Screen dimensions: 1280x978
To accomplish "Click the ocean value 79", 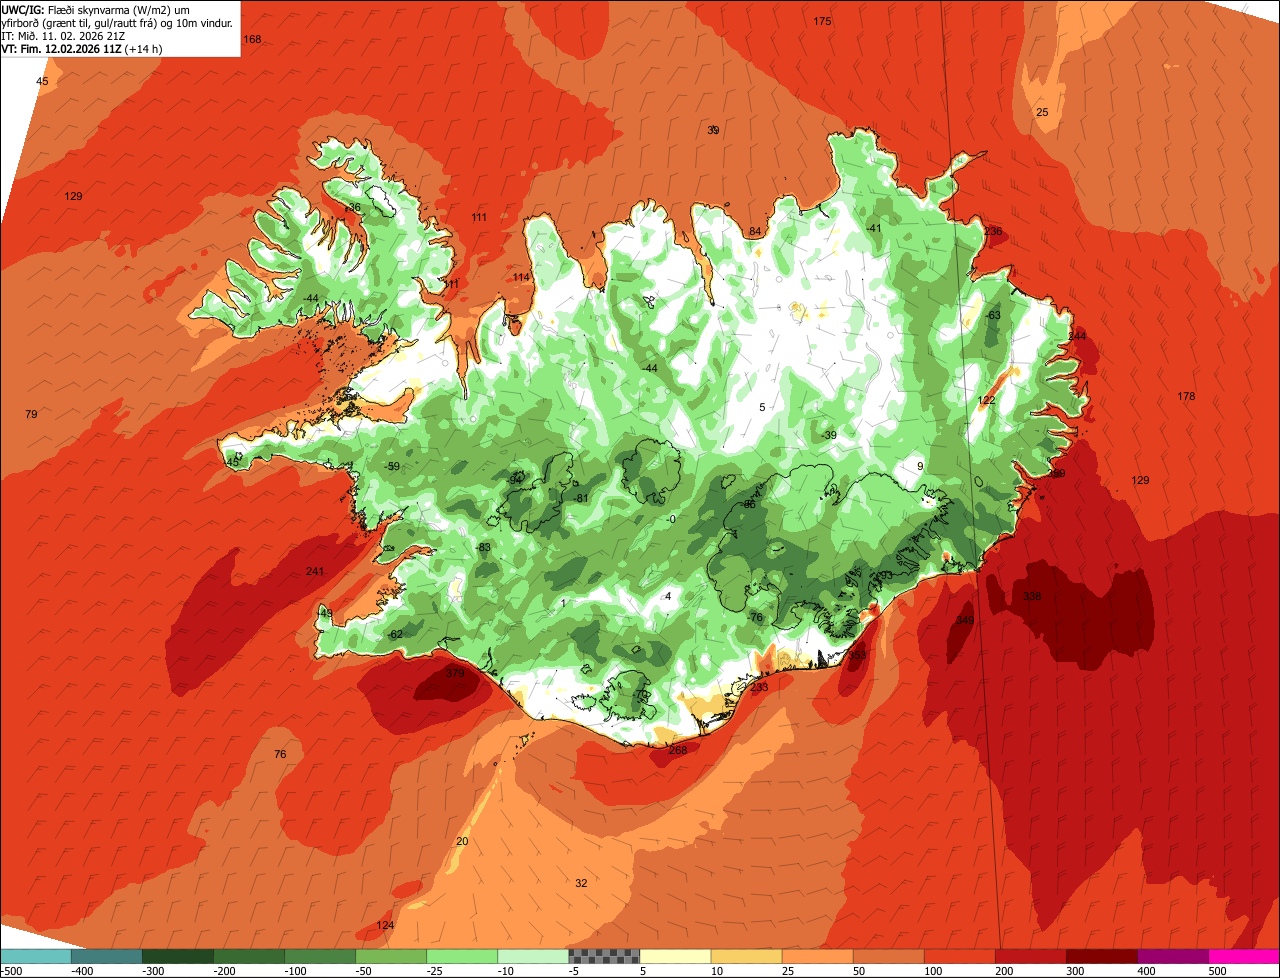I will tap(31, 413).
